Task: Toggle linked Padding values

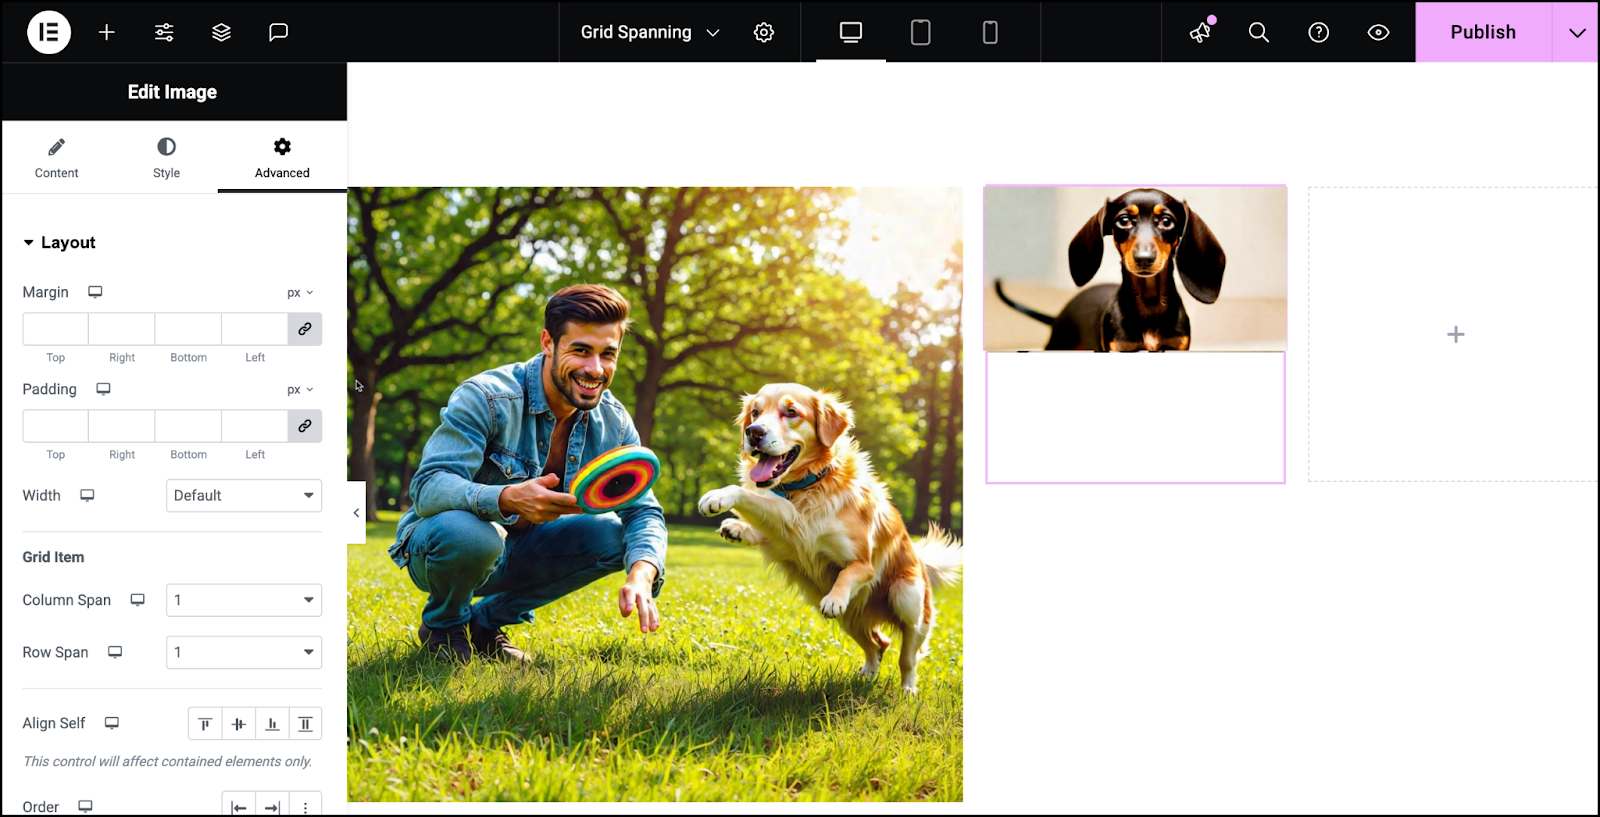Action: (305, 426)
